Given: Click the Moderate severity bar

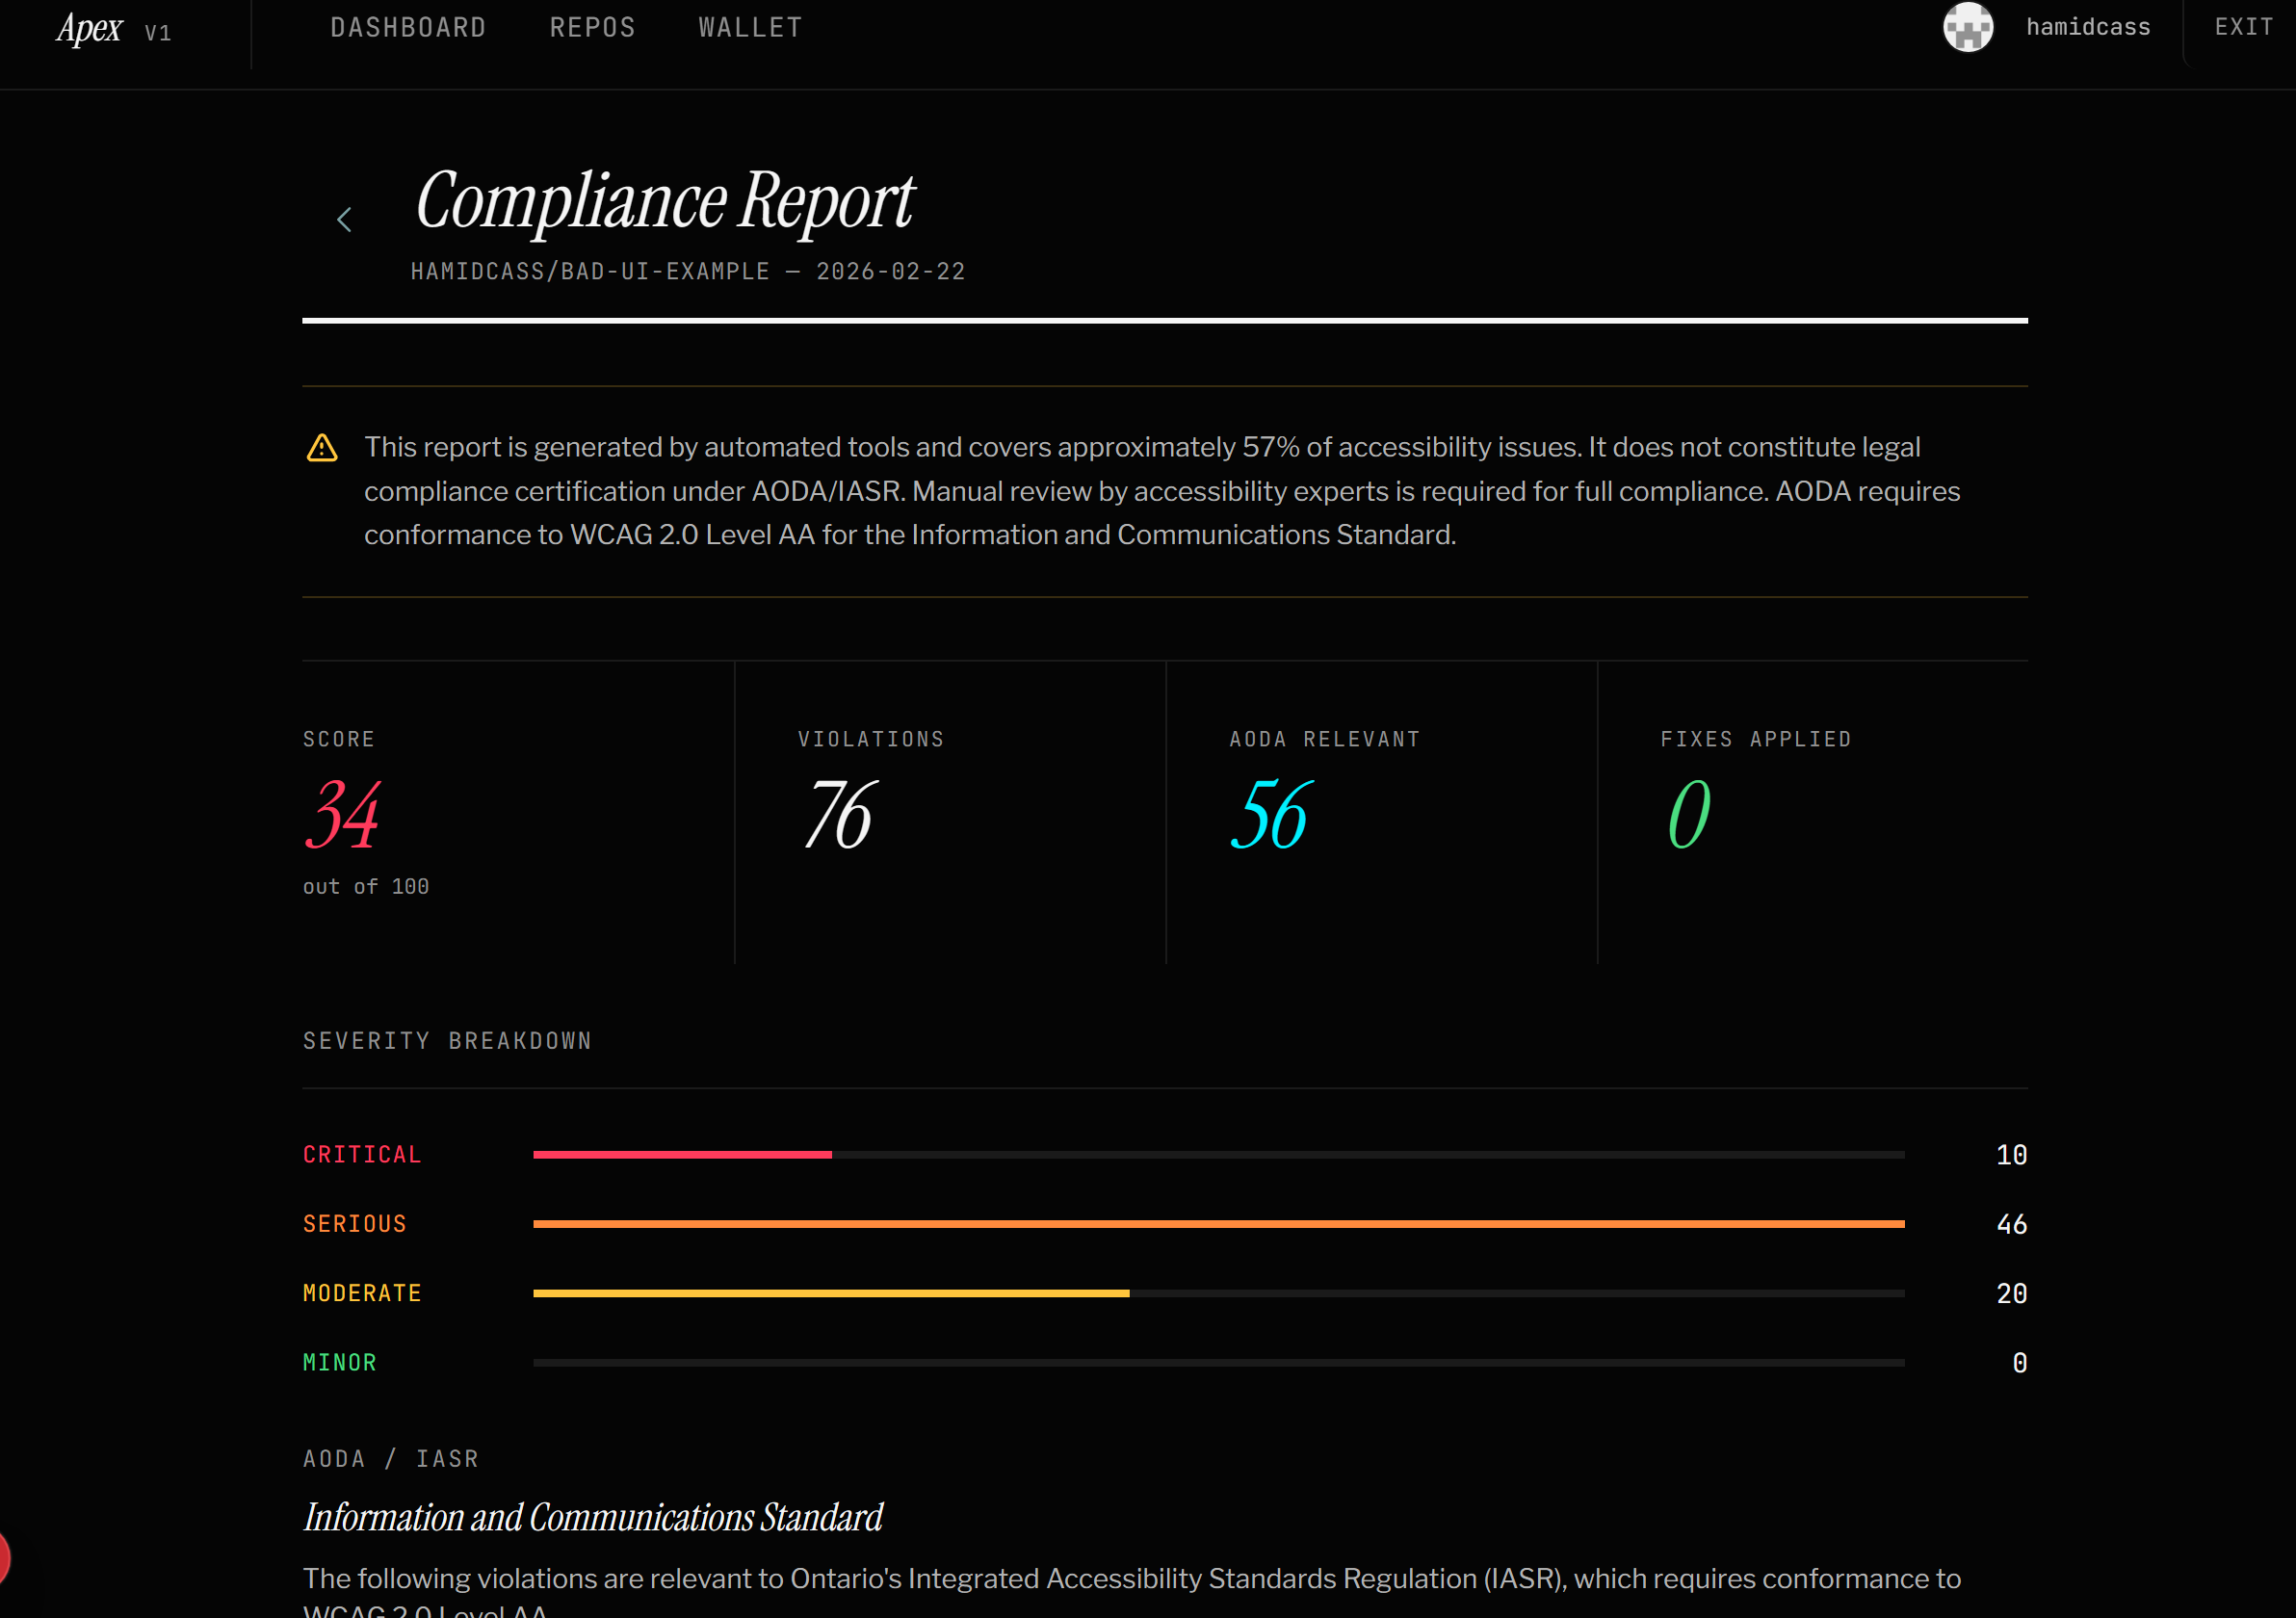Looking at the screenshot, I should pos(830,1293).
